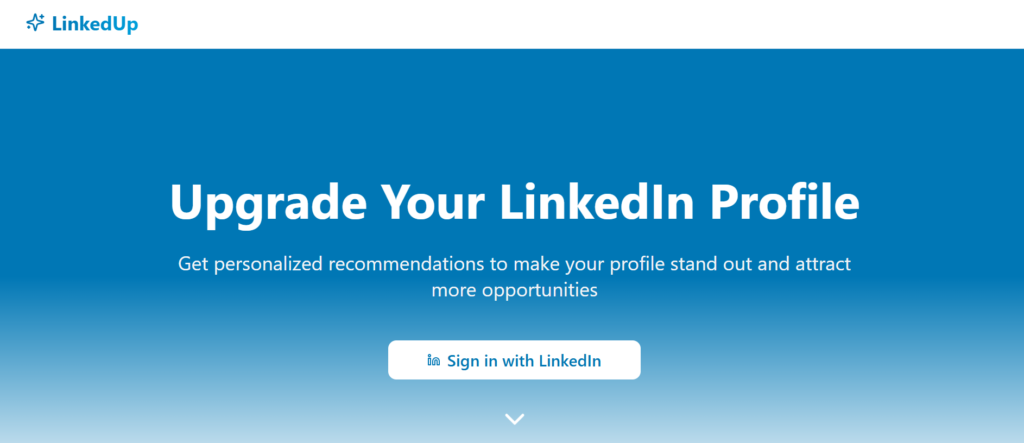Image resolution: width=1024 pixels, height=443 pixels.
Task: Open the LinkedUp brand name link
Action: click(92, 23)
